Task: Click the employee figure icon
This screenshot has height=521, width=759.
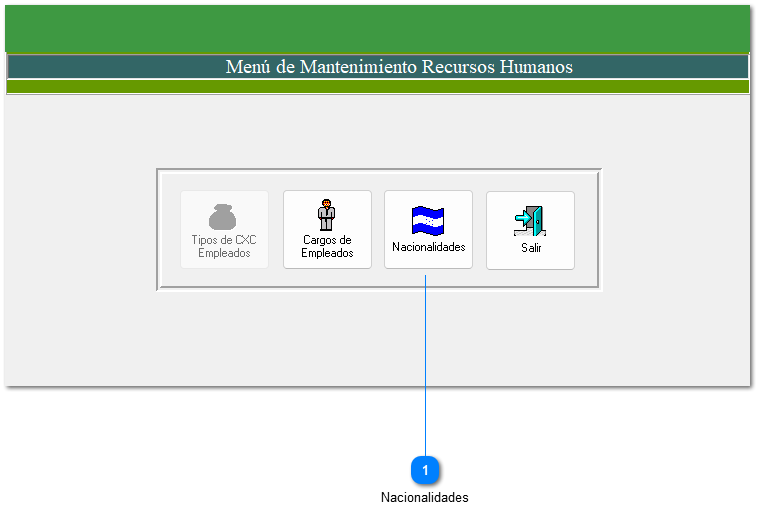Action: coord(326,214)
